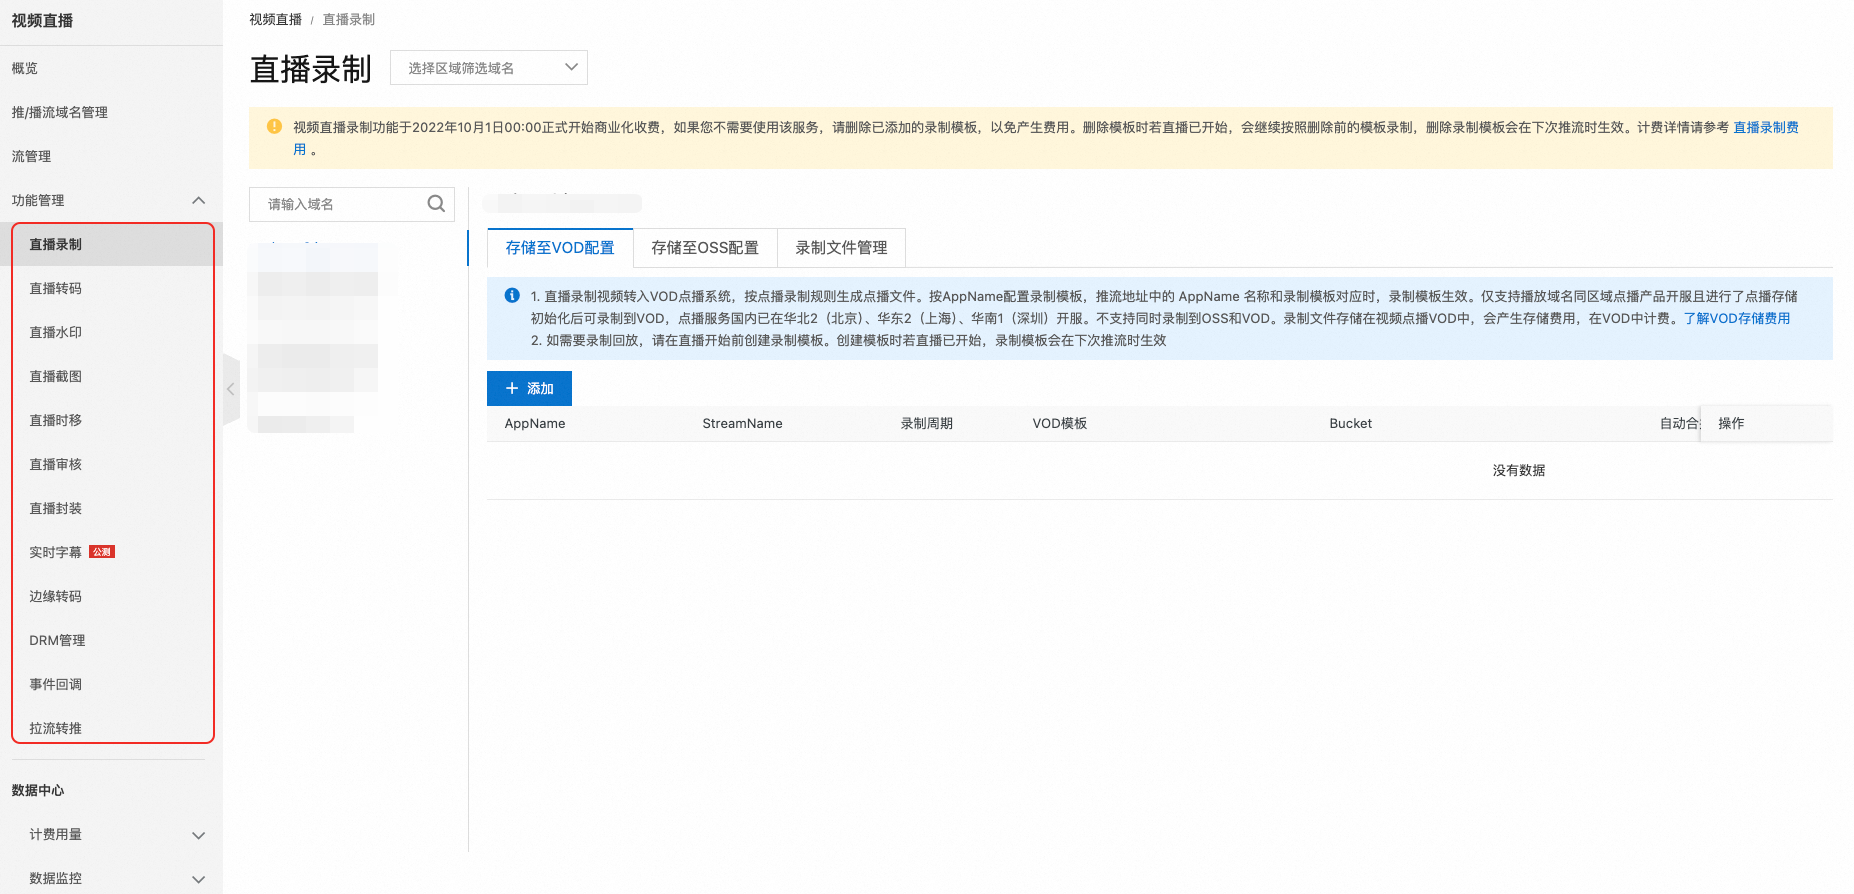Switch to the 存储至VOD配置 tab
This screenshot has width=1854, height=894.
[x=560, y=248]
